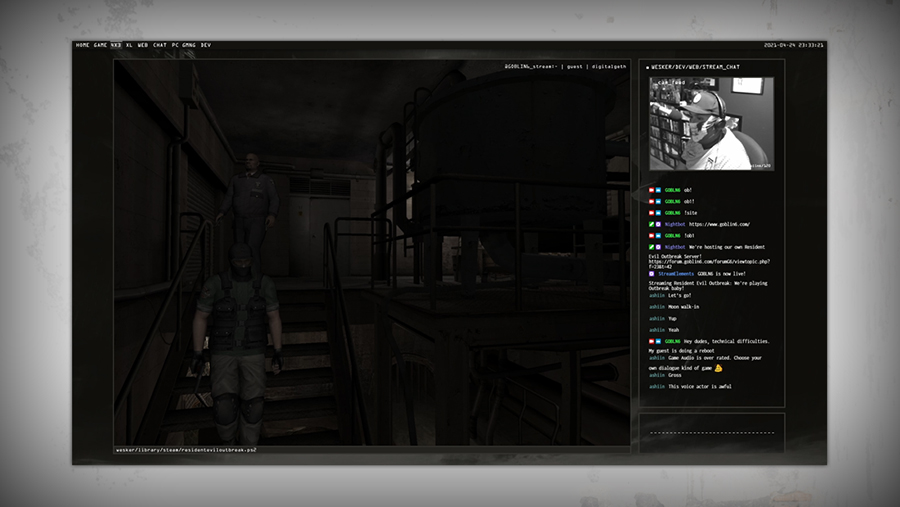The image size is (900, 507).
Task: Click the red badge beside GOBLN6 'ob!!' message
Action: (x=651, y=202)
